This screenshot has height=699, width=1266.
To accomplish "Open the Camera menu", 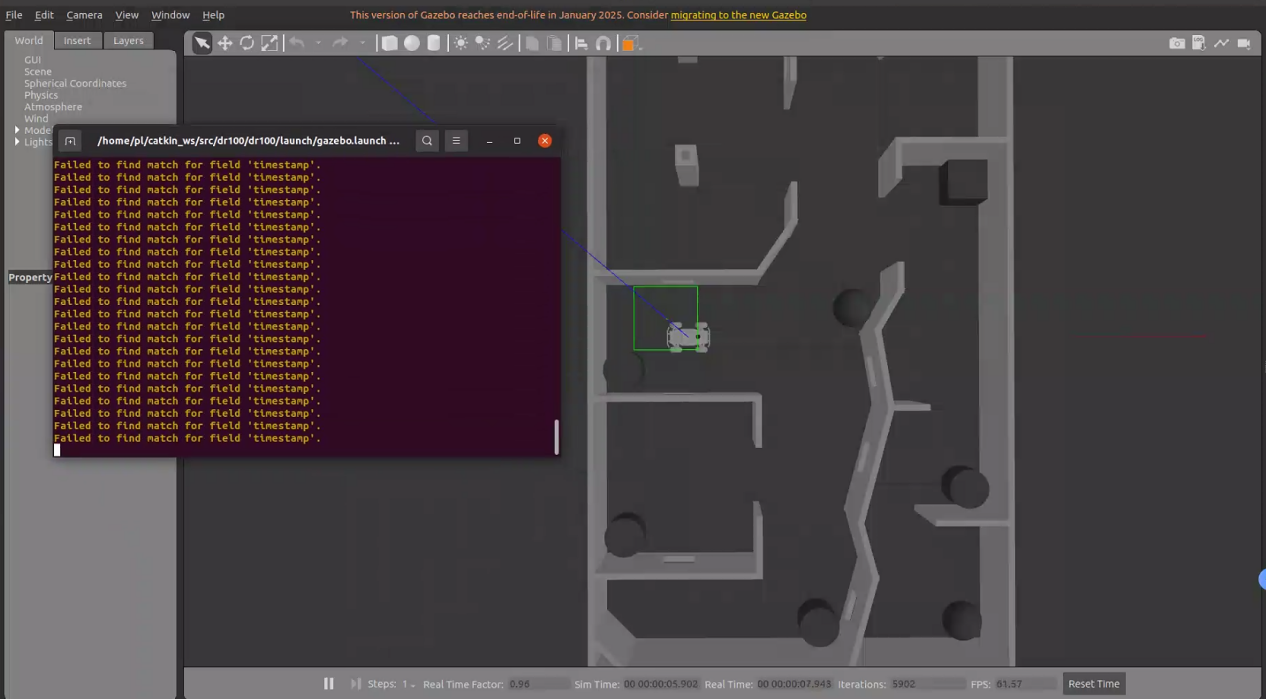I will click(84, 15).
